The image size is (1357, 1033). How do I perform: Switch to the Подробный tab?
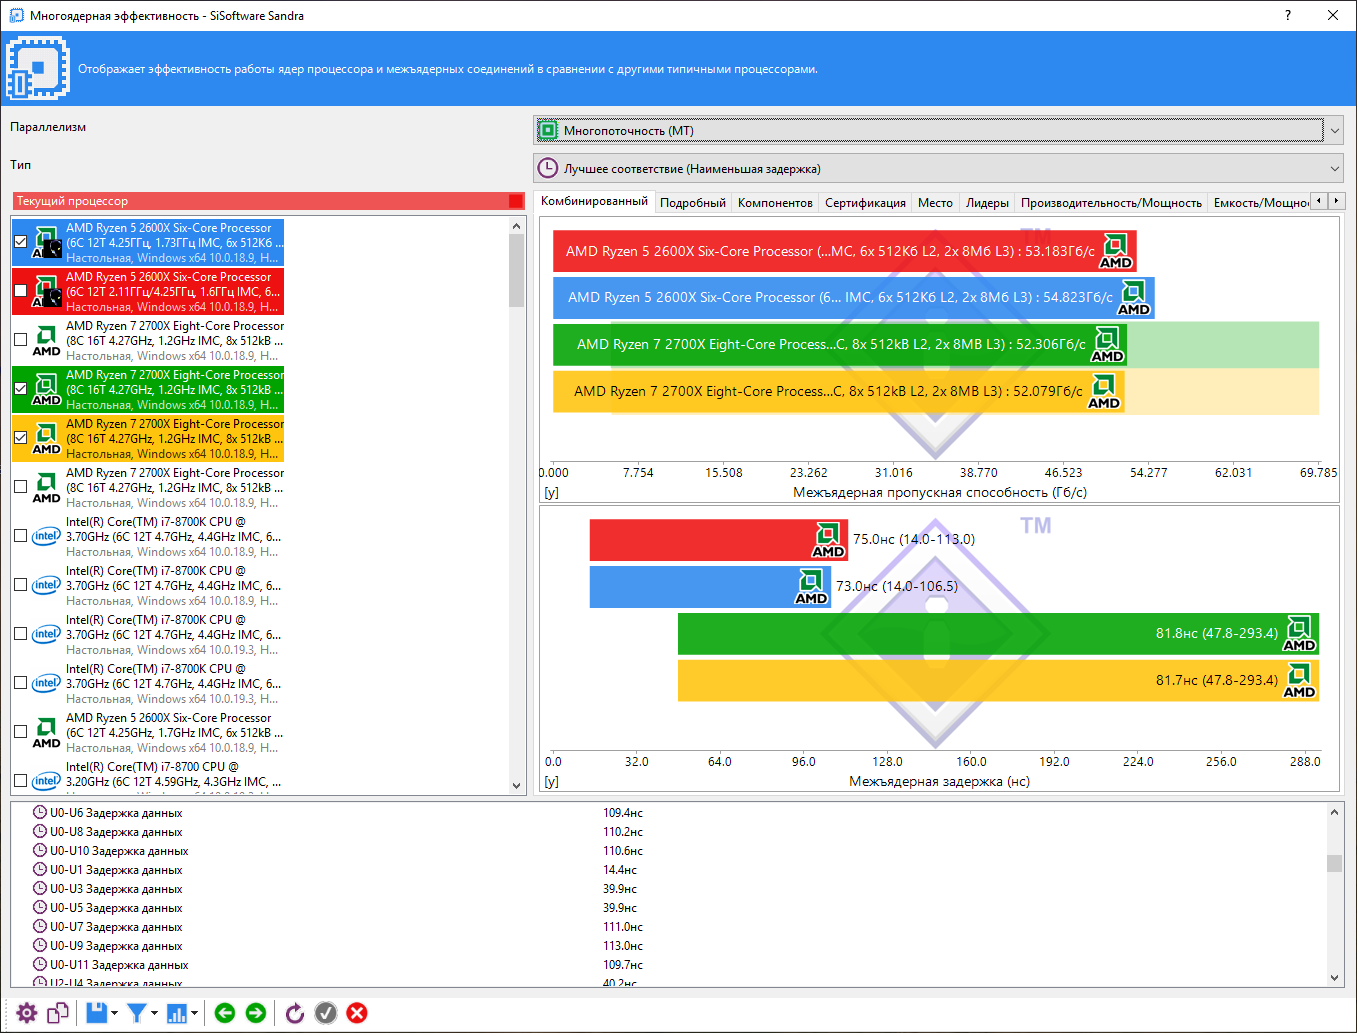(x=693, y=203)
